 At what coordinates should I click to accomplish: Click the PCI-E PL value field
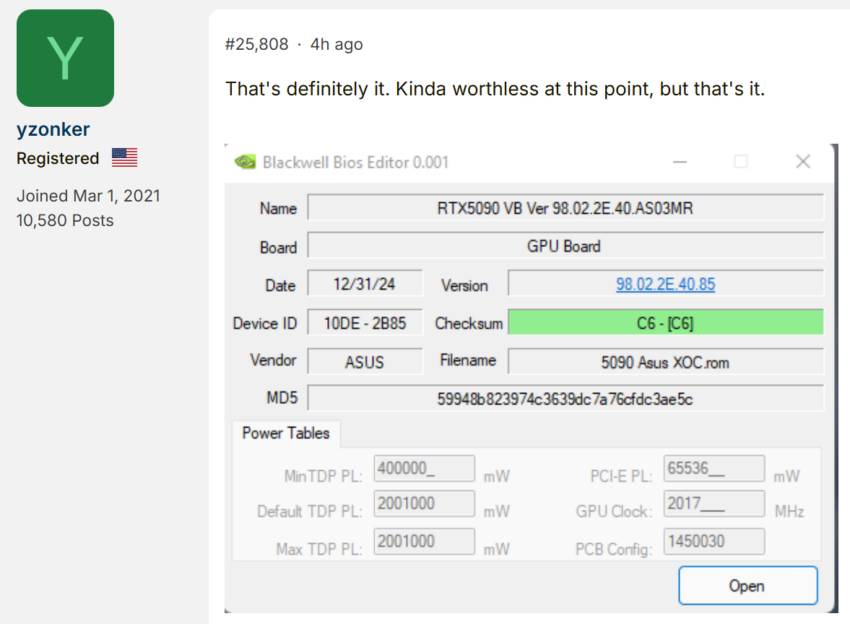coord(713,469)
